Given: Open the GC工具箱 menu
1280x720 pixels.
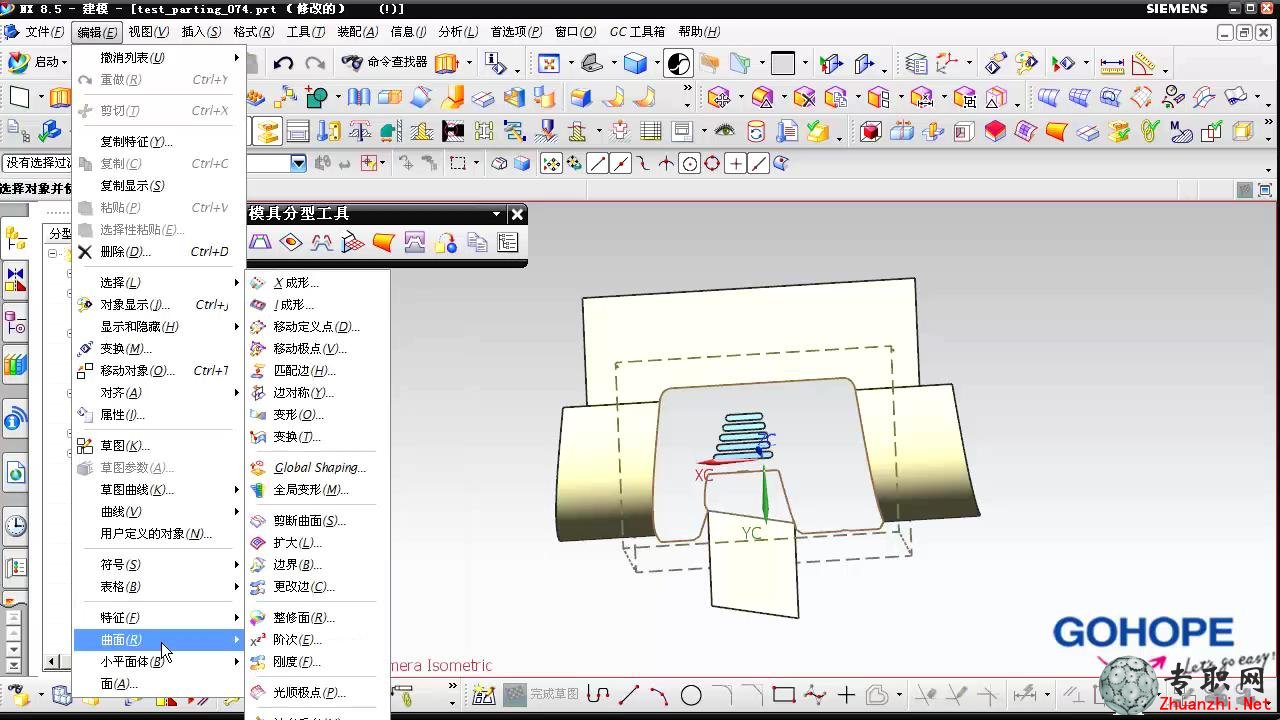Looking at the screenshot, I should pos(637,32).
